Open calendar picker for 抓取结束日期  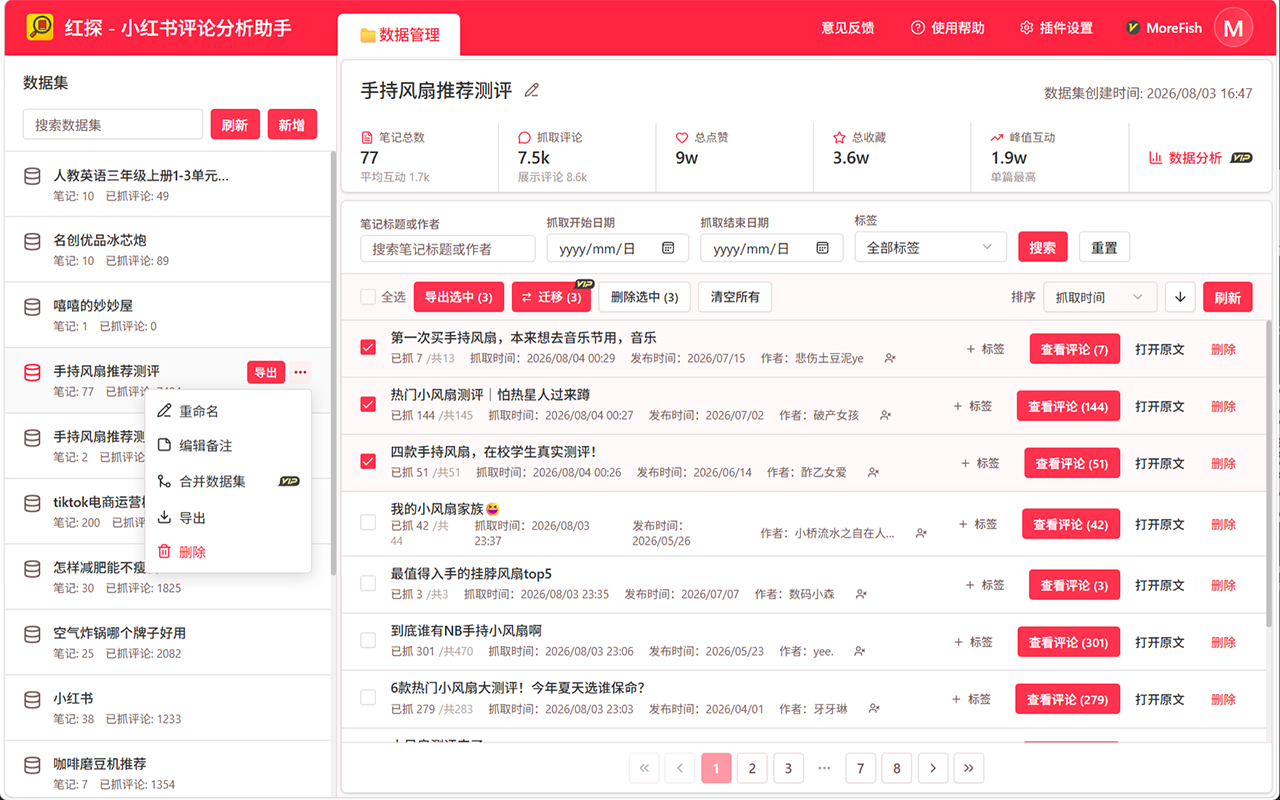pos(822,248)
